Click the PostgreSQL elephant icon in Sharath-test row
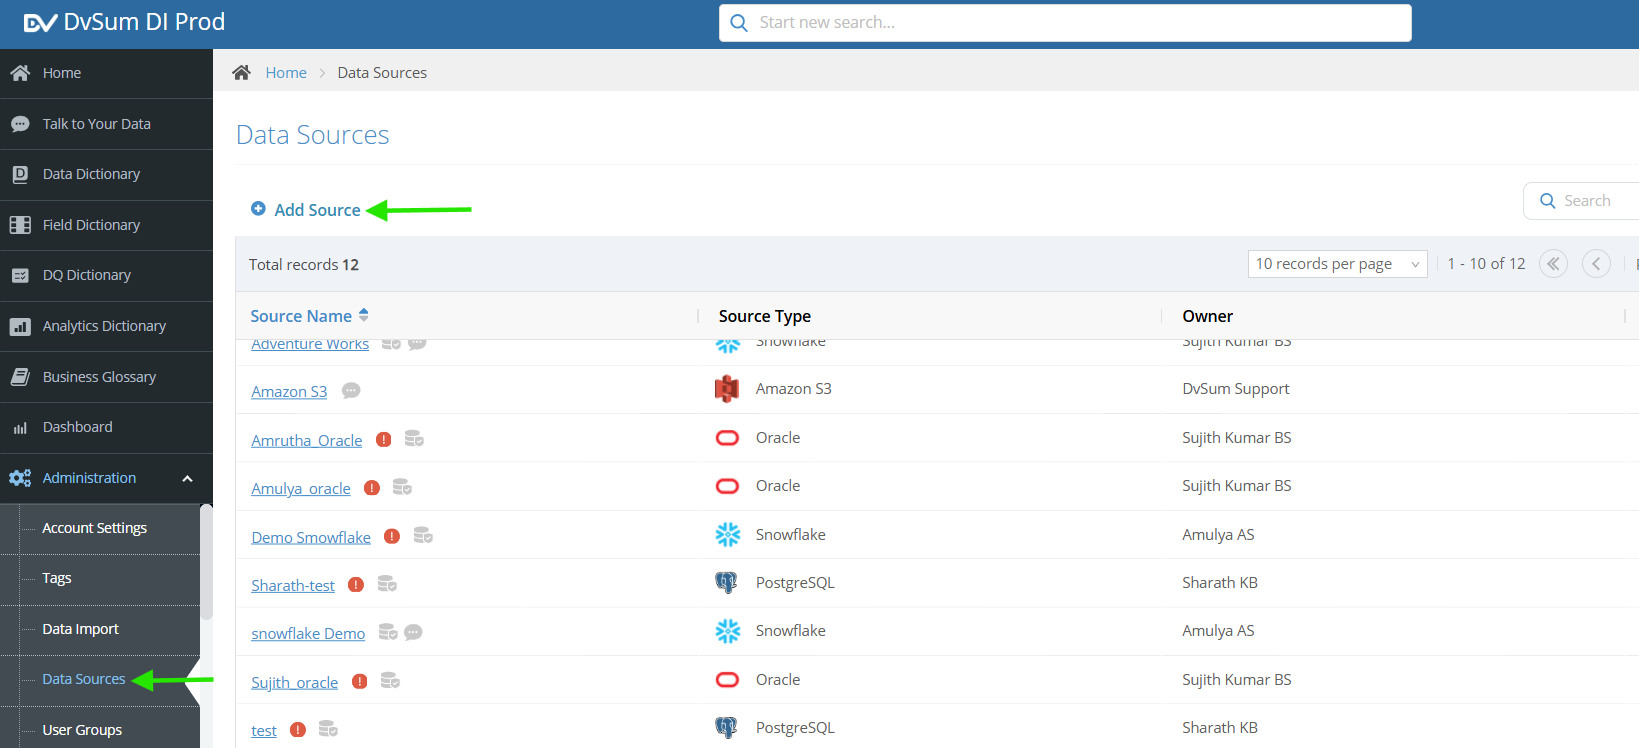 (727, 583)
